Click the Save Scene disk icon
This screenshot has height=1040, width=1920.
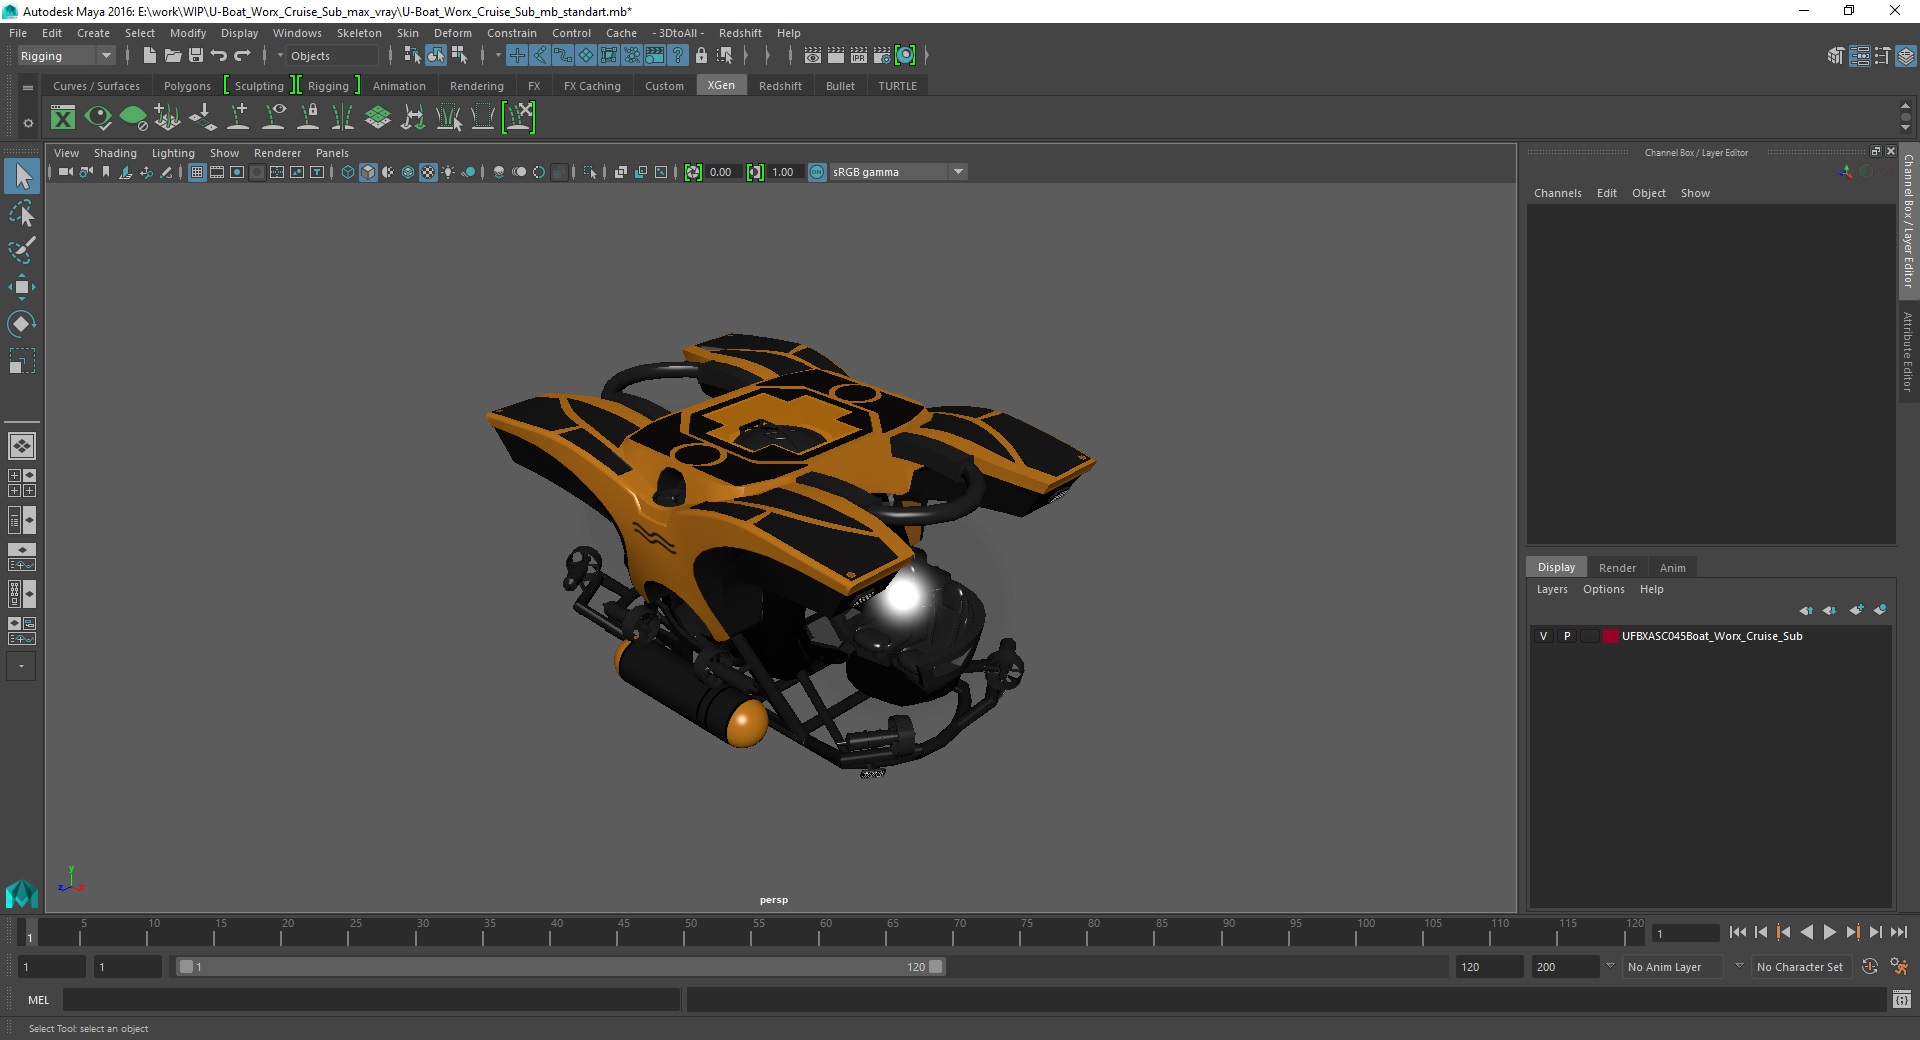[196, 56]
